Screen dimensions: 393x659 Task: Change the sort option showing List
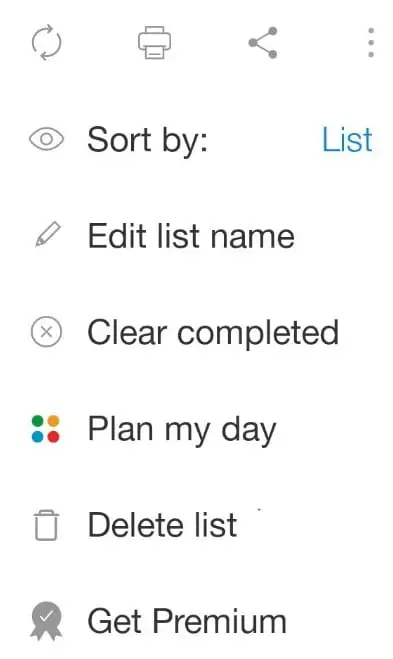(x=347, y=140)
